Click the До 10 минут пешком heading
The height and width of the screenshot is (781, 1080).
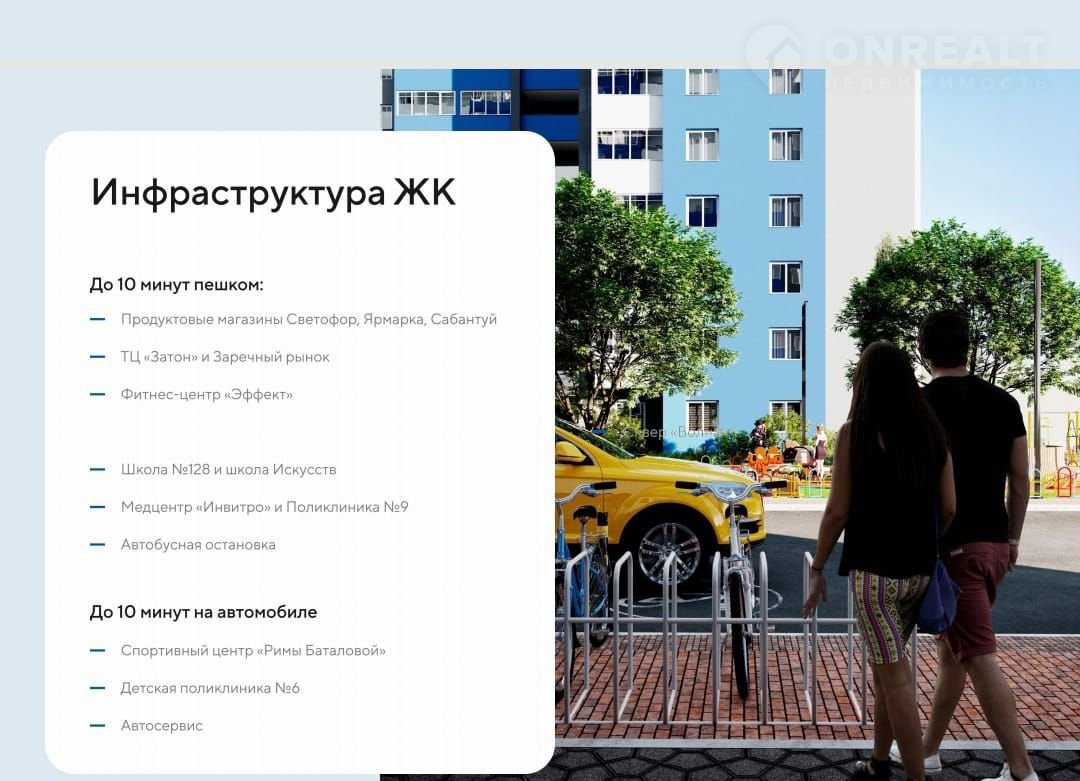pos(177,284)
